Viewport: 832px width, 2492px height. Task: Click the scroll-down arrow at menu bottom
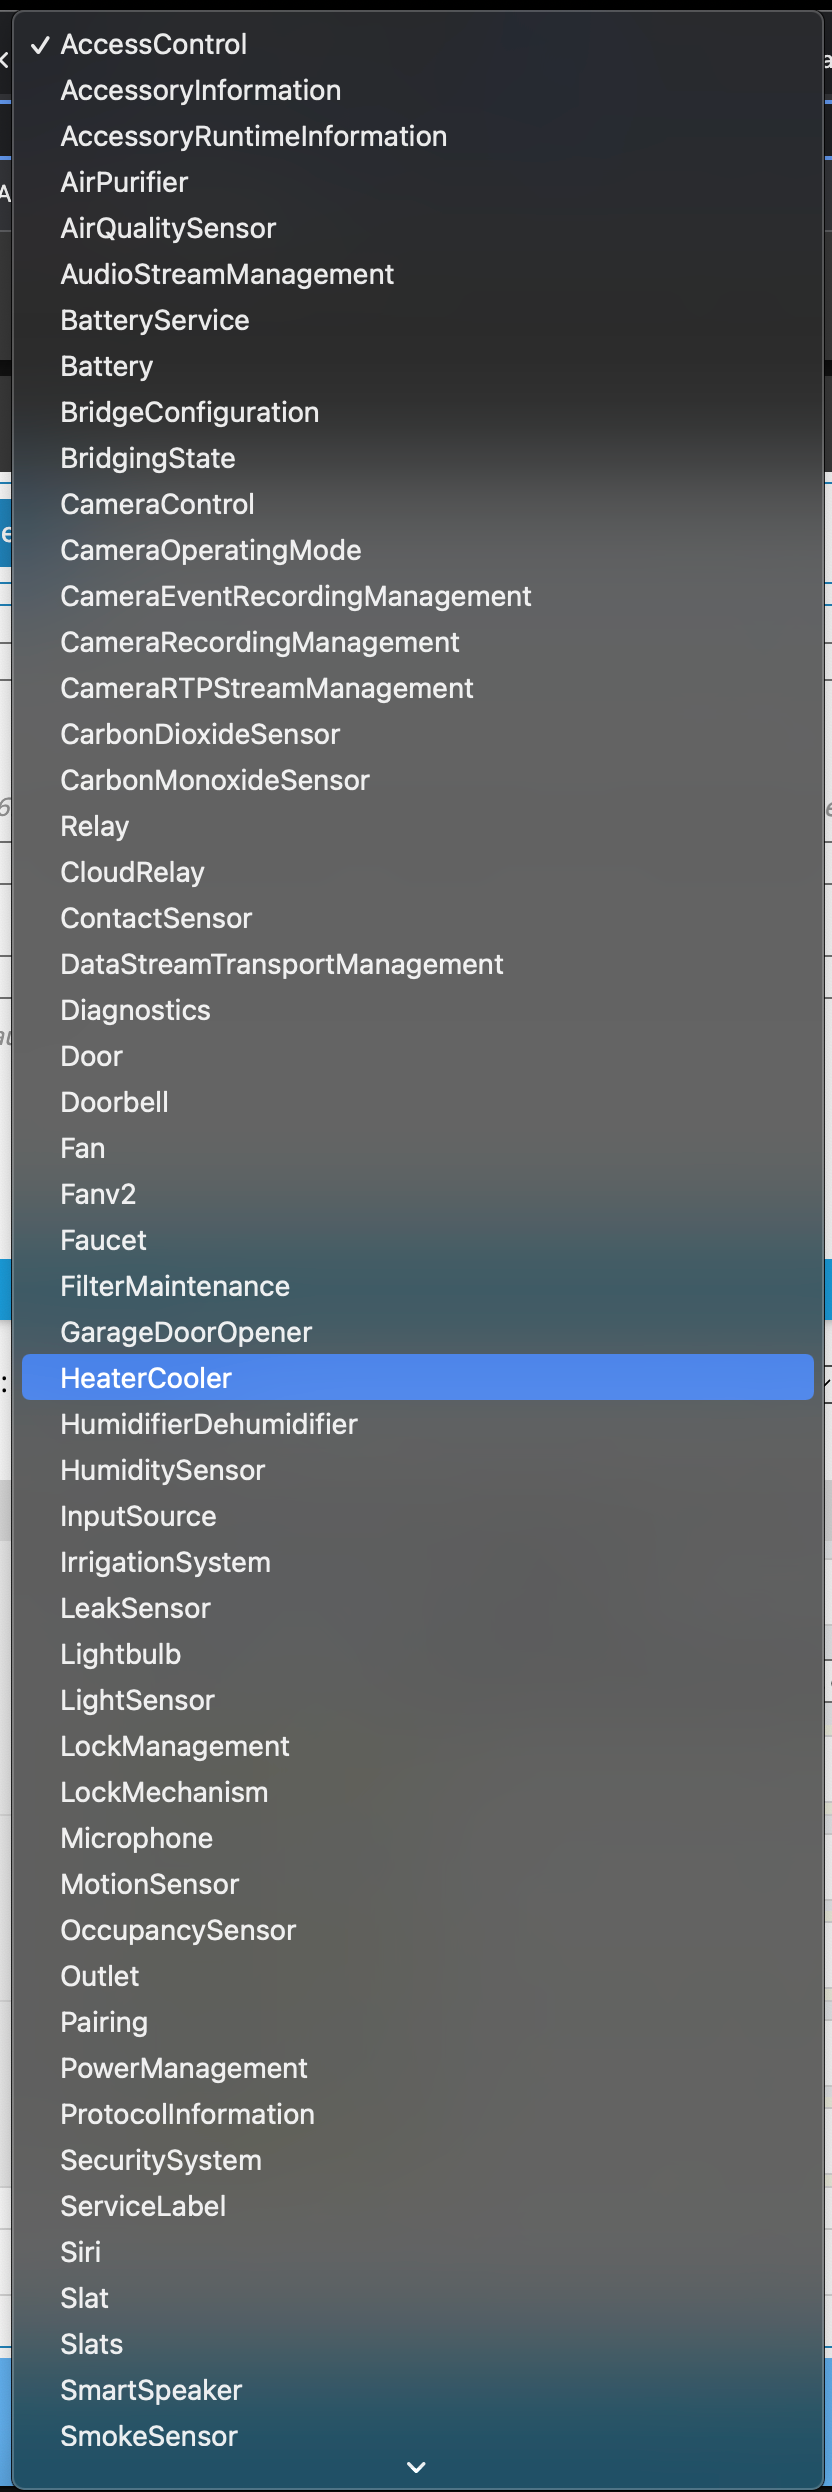click(417, 2468)
